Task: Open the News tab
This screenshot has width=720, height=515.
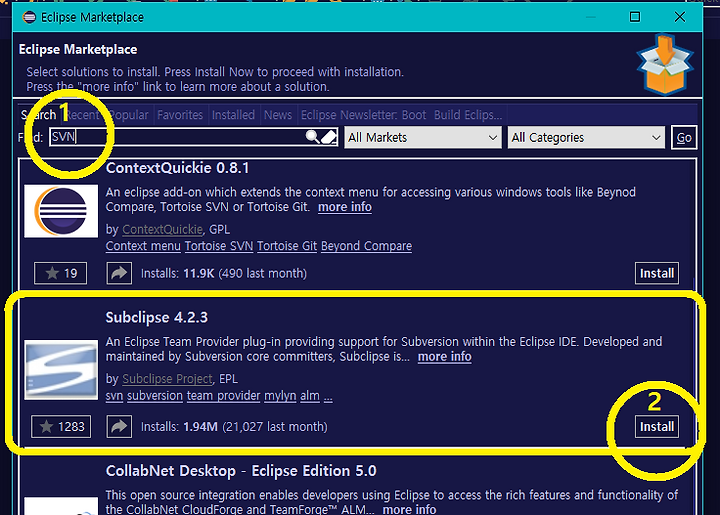Action: click(x=278, y=115)
